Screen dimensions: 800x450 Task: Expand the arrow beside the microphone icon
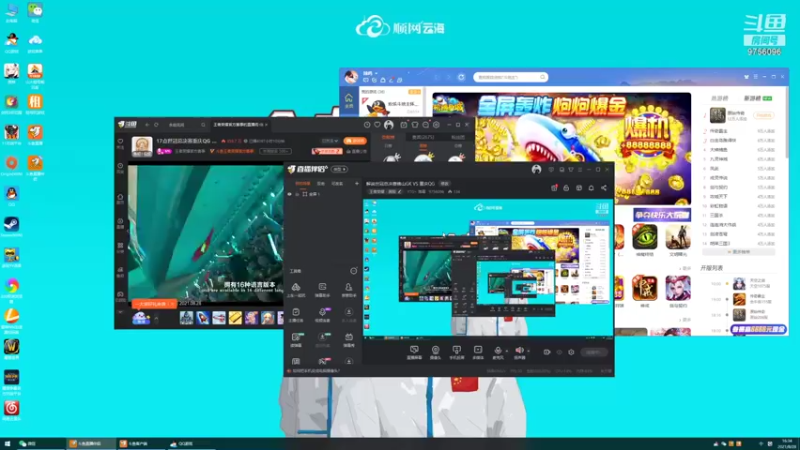(x=506, y=351)
